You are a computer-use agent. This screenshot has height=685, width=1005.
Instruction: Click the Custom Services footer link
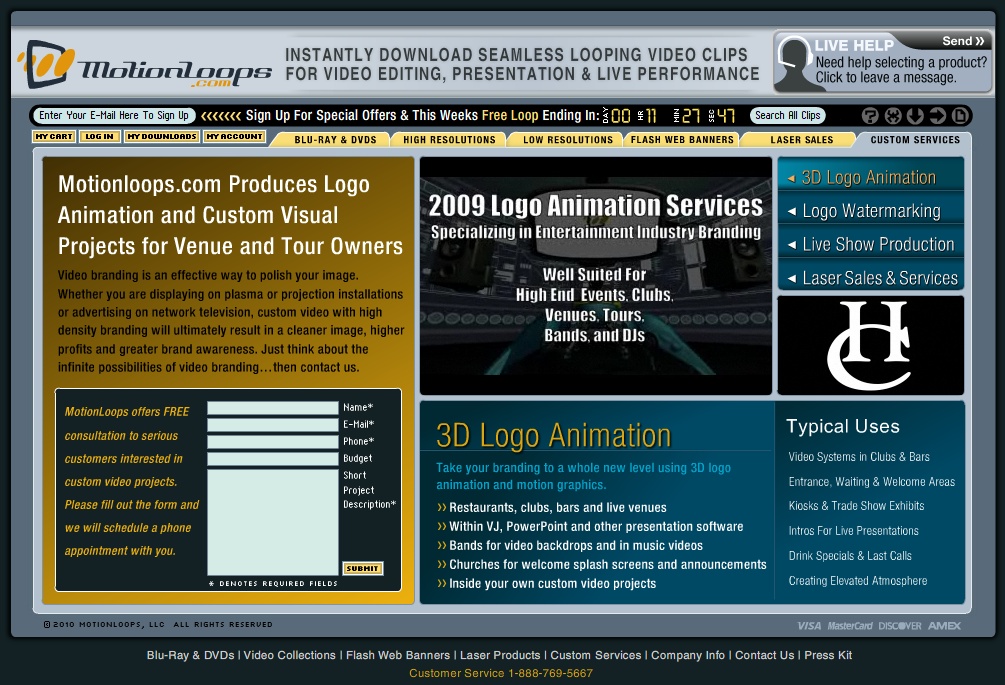pyautogui.click(x=595, y=655)
